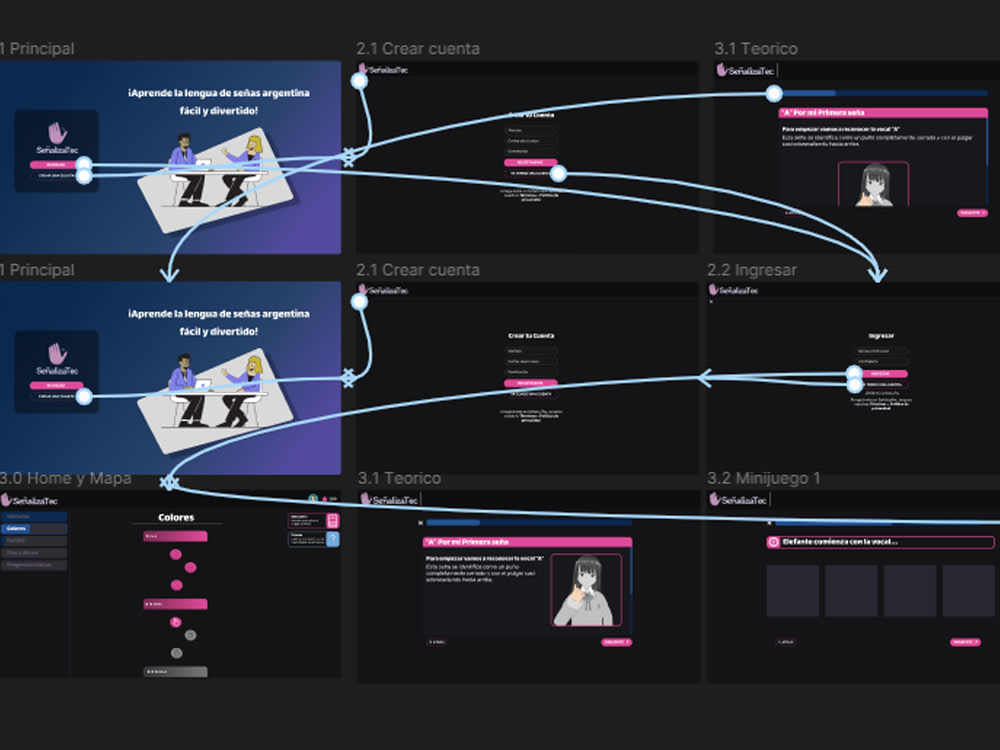1000x750 pixels.
Task: Select the "3.2 Minijuego 1" frame label
Action: click(x=763, y=478)
